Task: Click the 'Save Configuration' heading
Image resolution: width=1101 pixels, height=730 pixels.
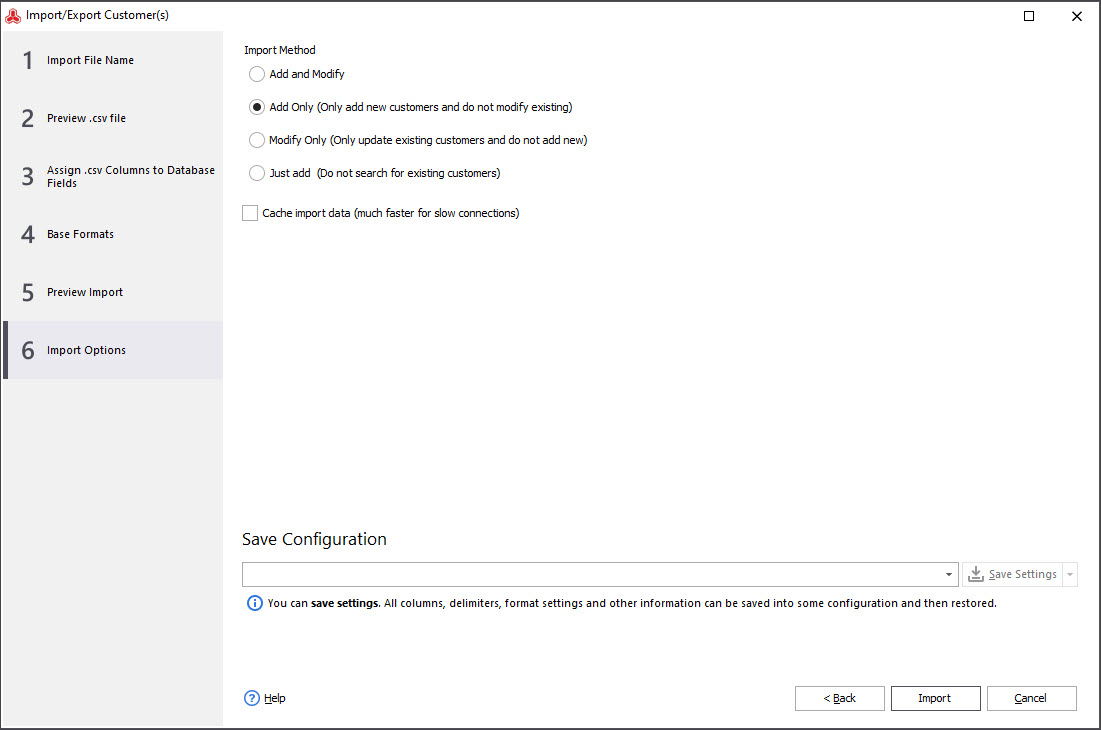Action: pos(314,539)
